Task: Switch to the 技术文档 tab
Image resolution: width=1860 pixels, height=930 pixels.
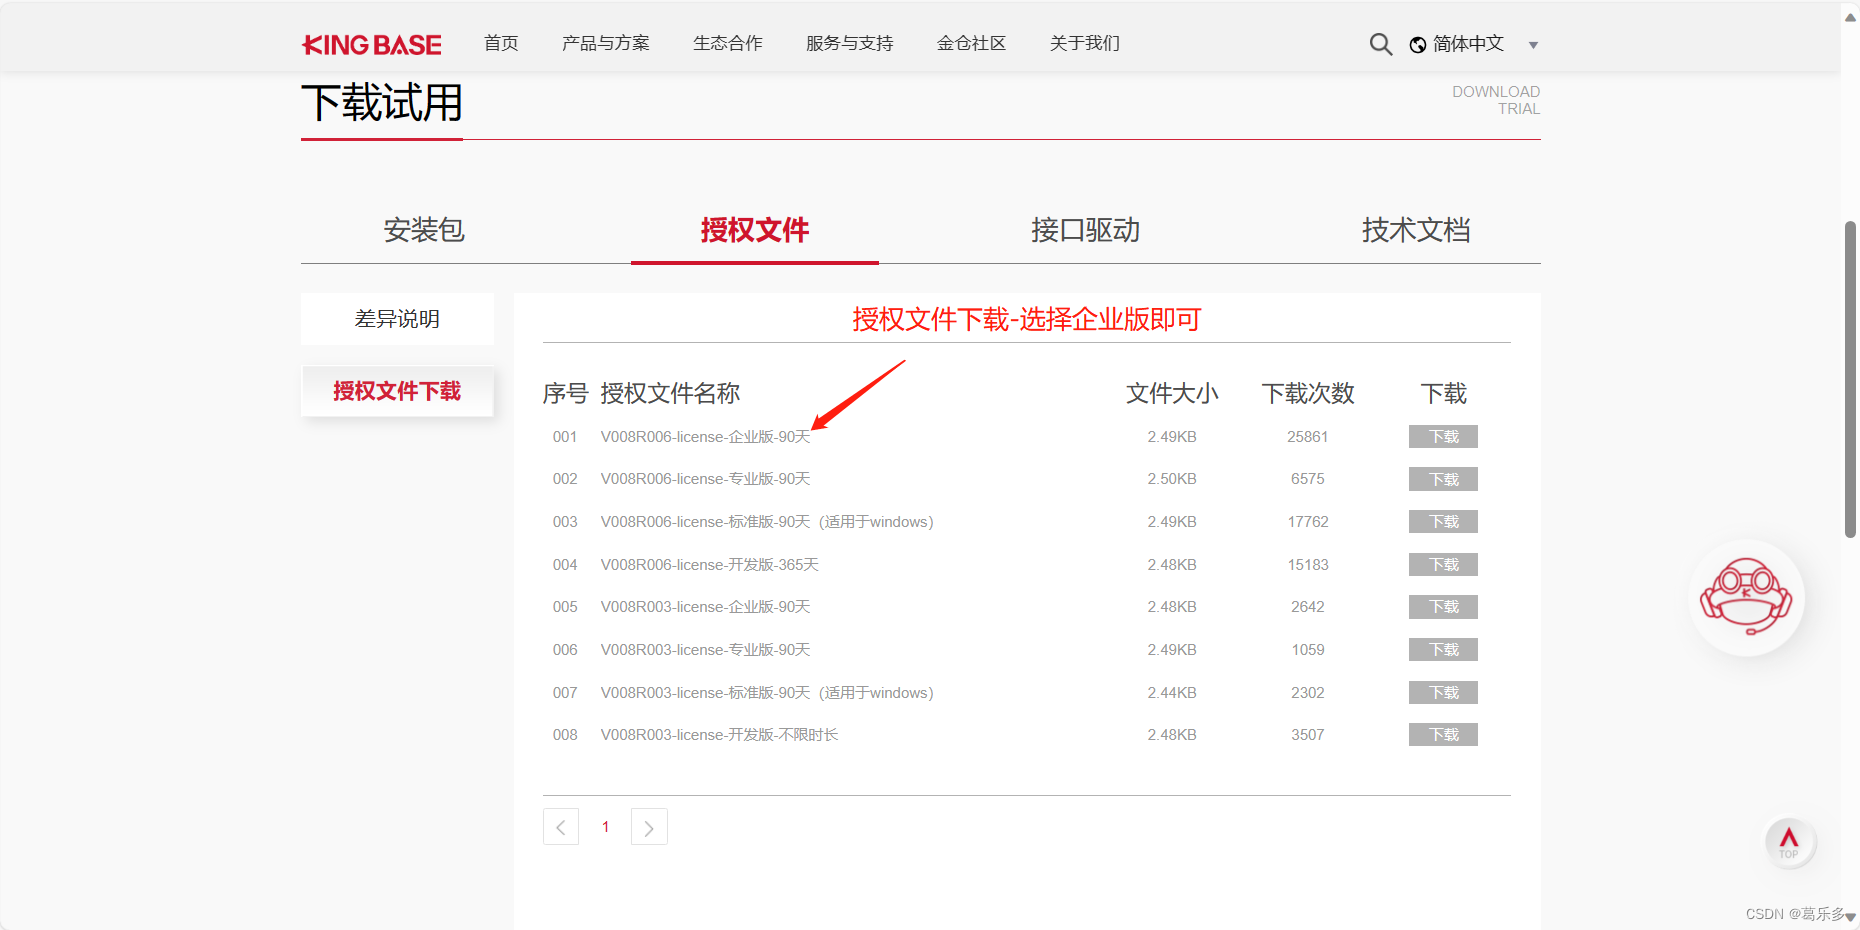Action: point(1415,230)
